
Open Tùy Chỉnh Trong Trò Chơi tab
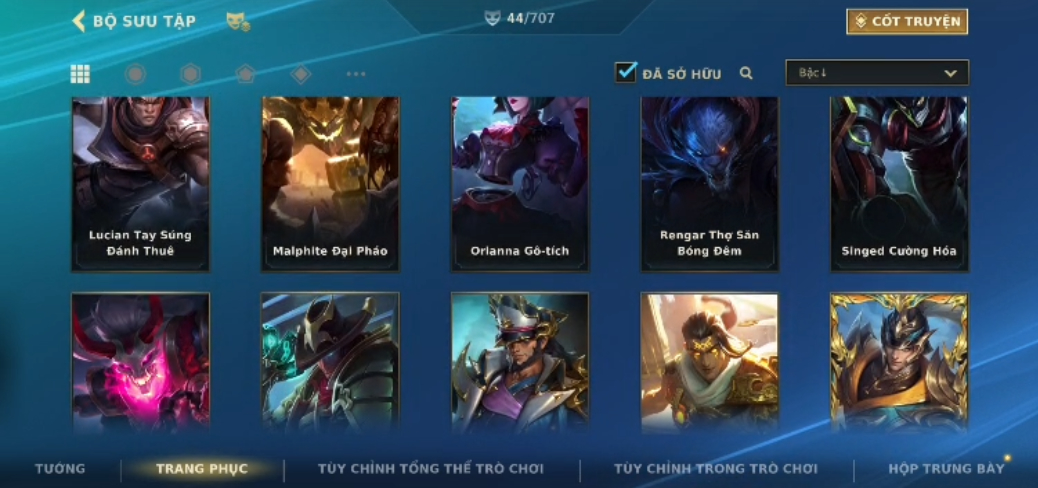pos(716,469)
